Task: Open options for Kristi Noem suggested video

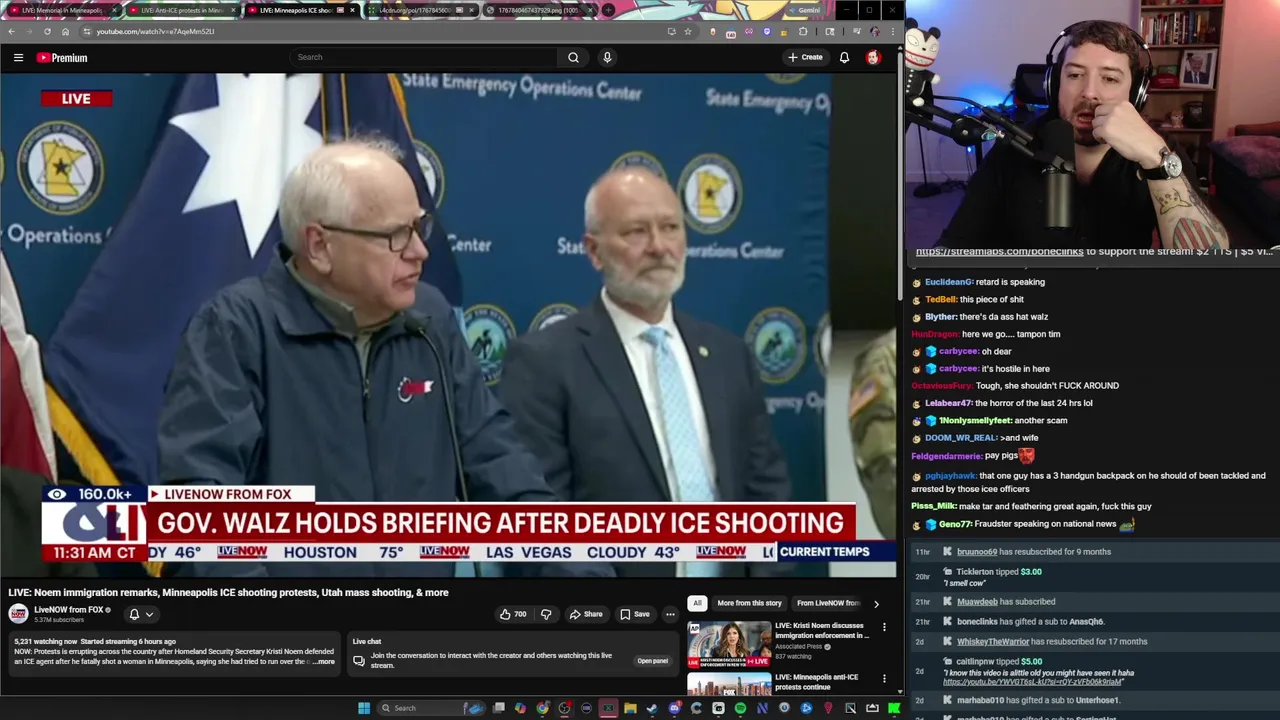Action: point(884,627)
